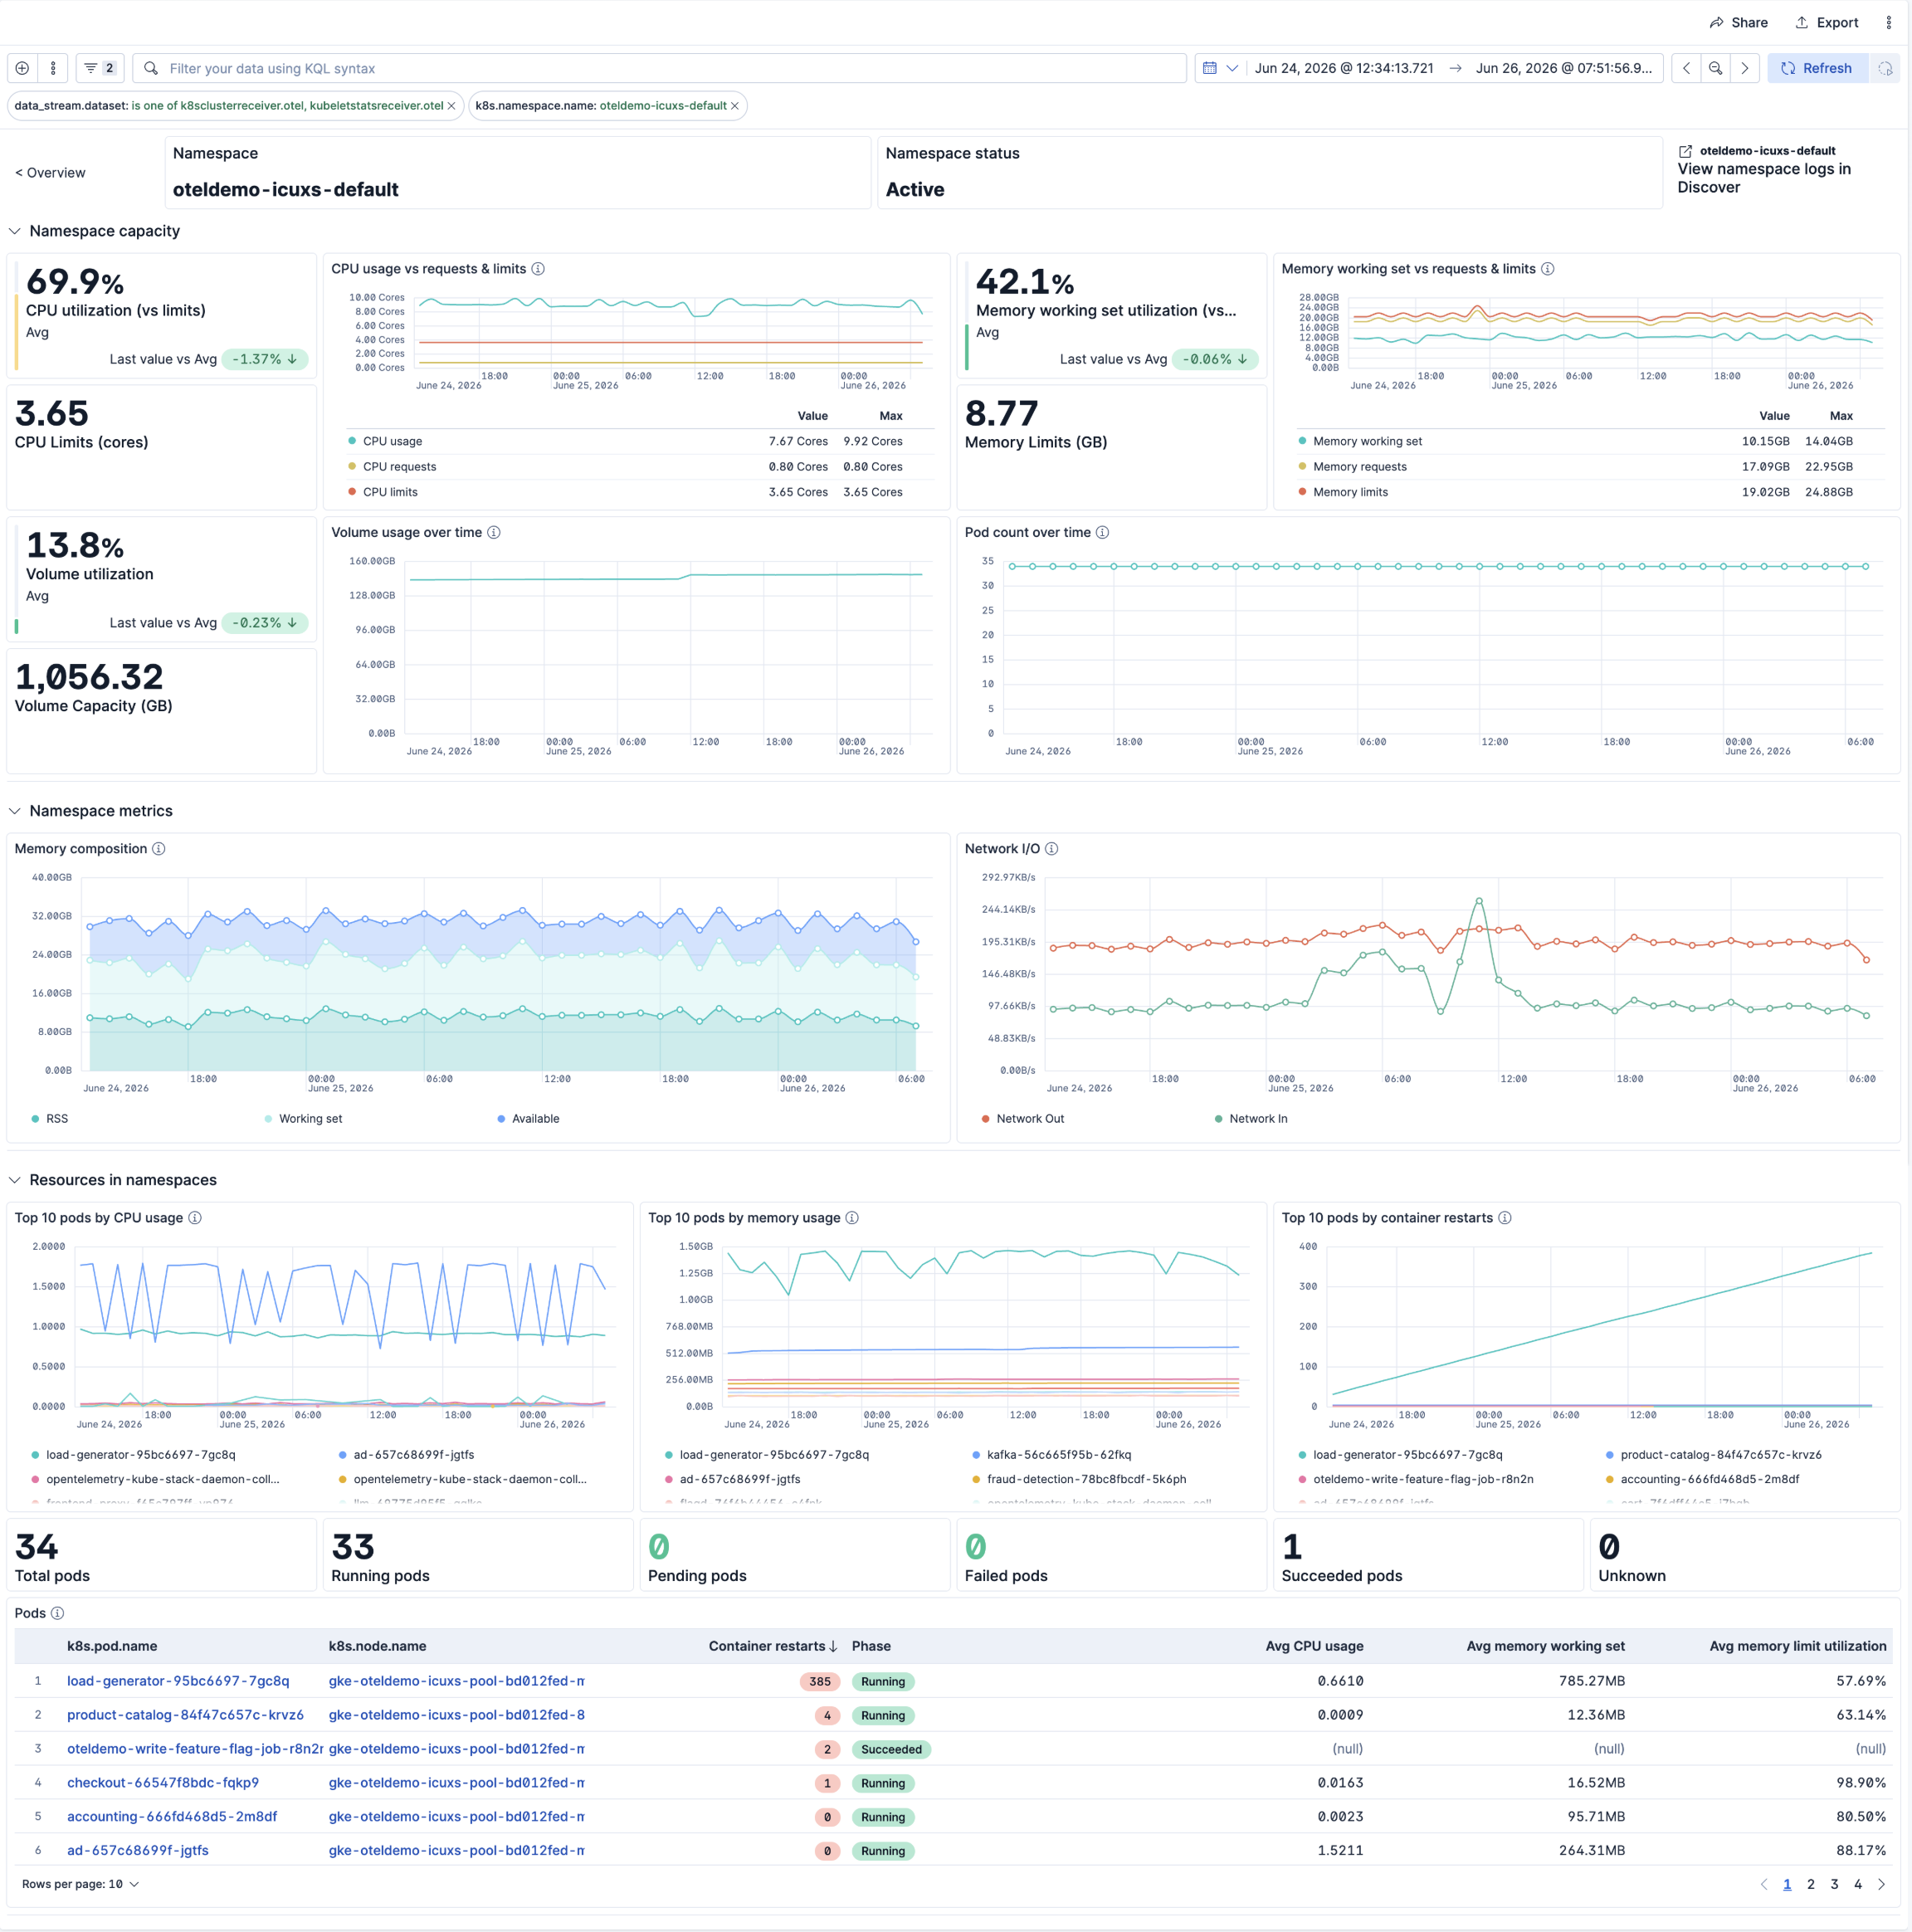Step time range forward

click(1745, 68)
